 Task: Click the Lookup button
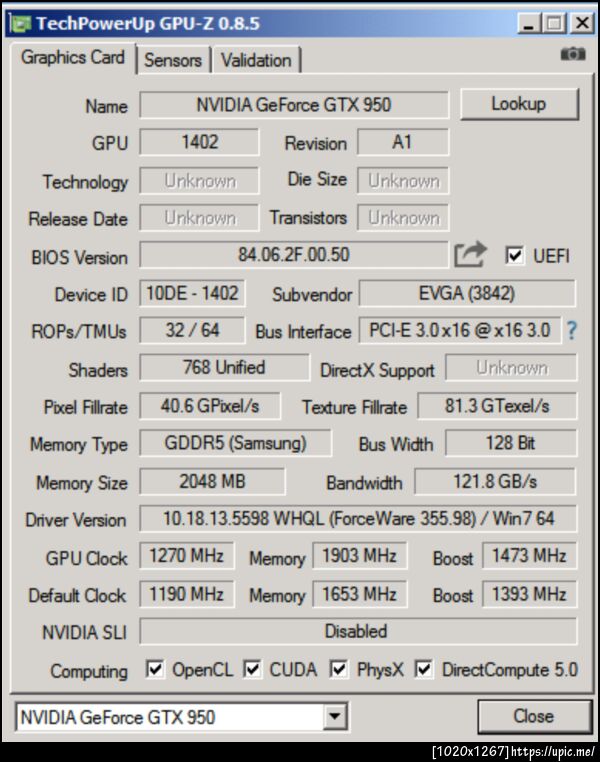[519, 104]
